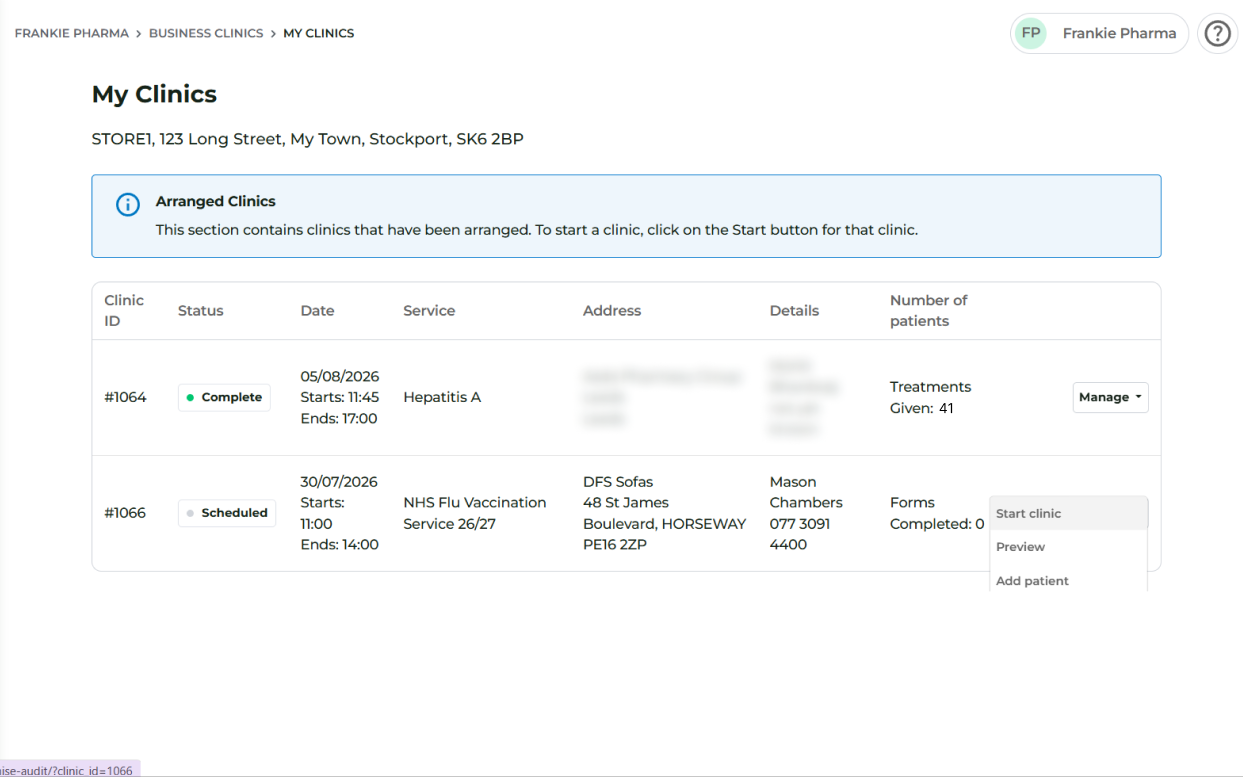Open BUSINESS CLINICS breadcrumb link

pyautogui.click(x=206, y=33)
